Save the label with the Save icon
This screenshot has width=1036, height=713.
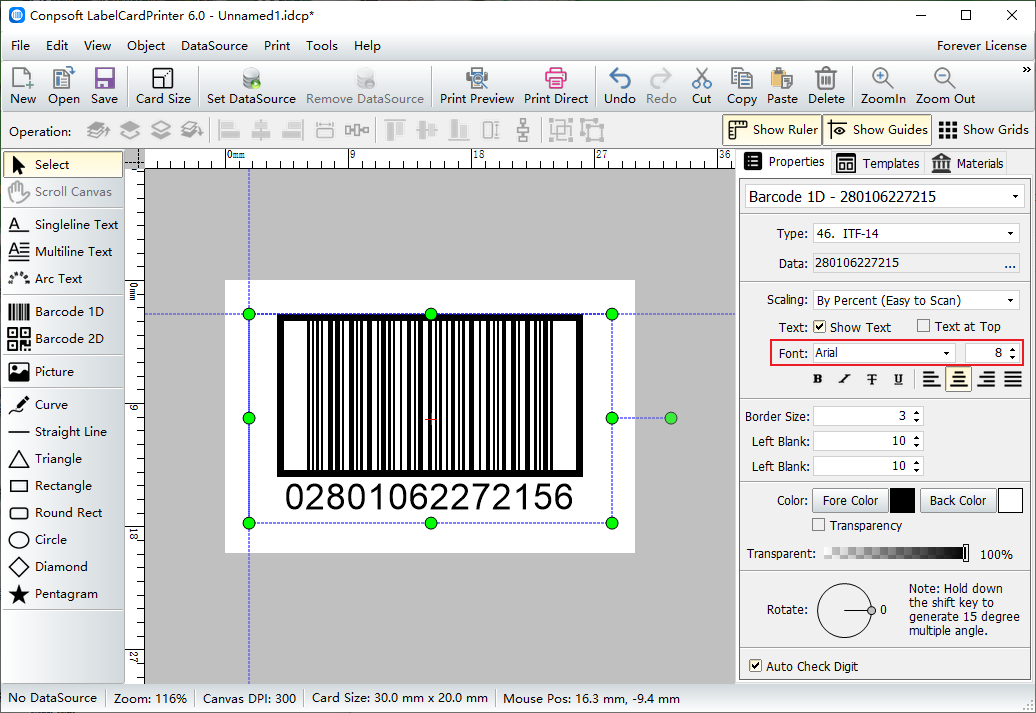click(104, 85)
